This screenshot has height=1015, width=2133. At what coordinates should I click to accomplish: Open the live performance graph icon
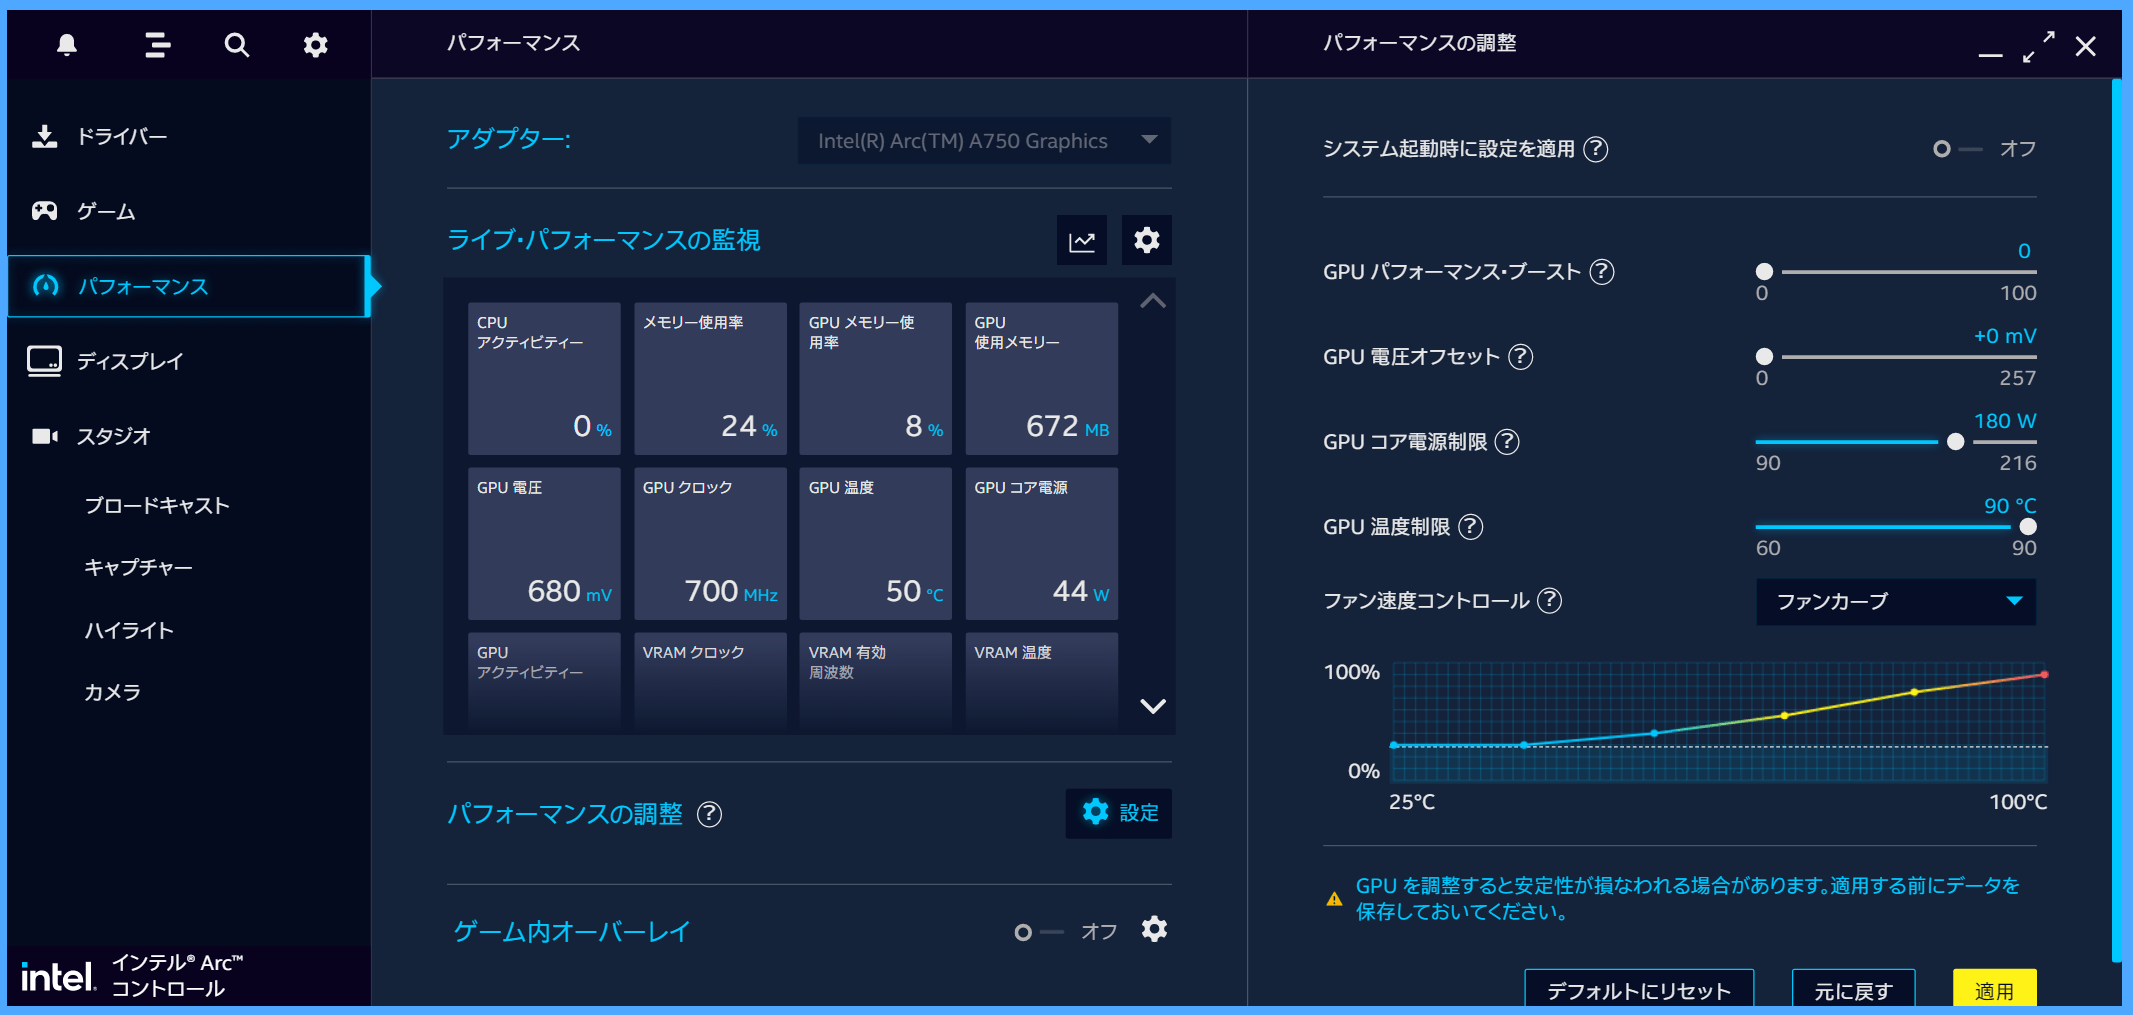click(x=1082, y=241)
